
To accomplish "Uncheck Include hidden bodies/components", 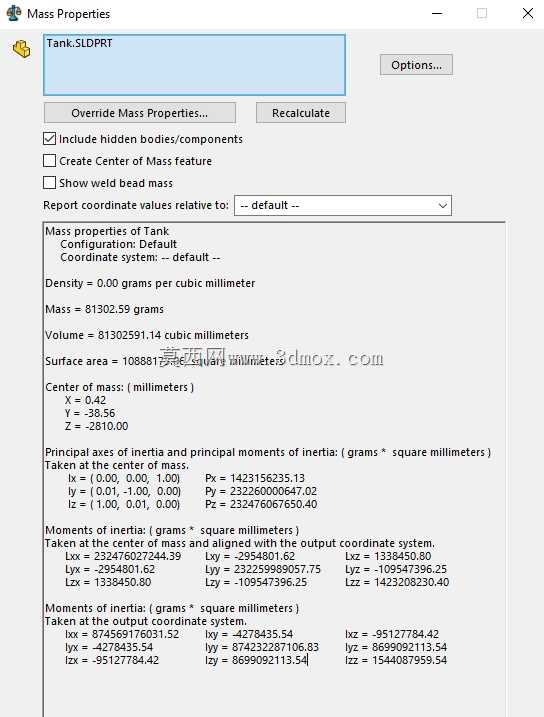I will 49,139.
